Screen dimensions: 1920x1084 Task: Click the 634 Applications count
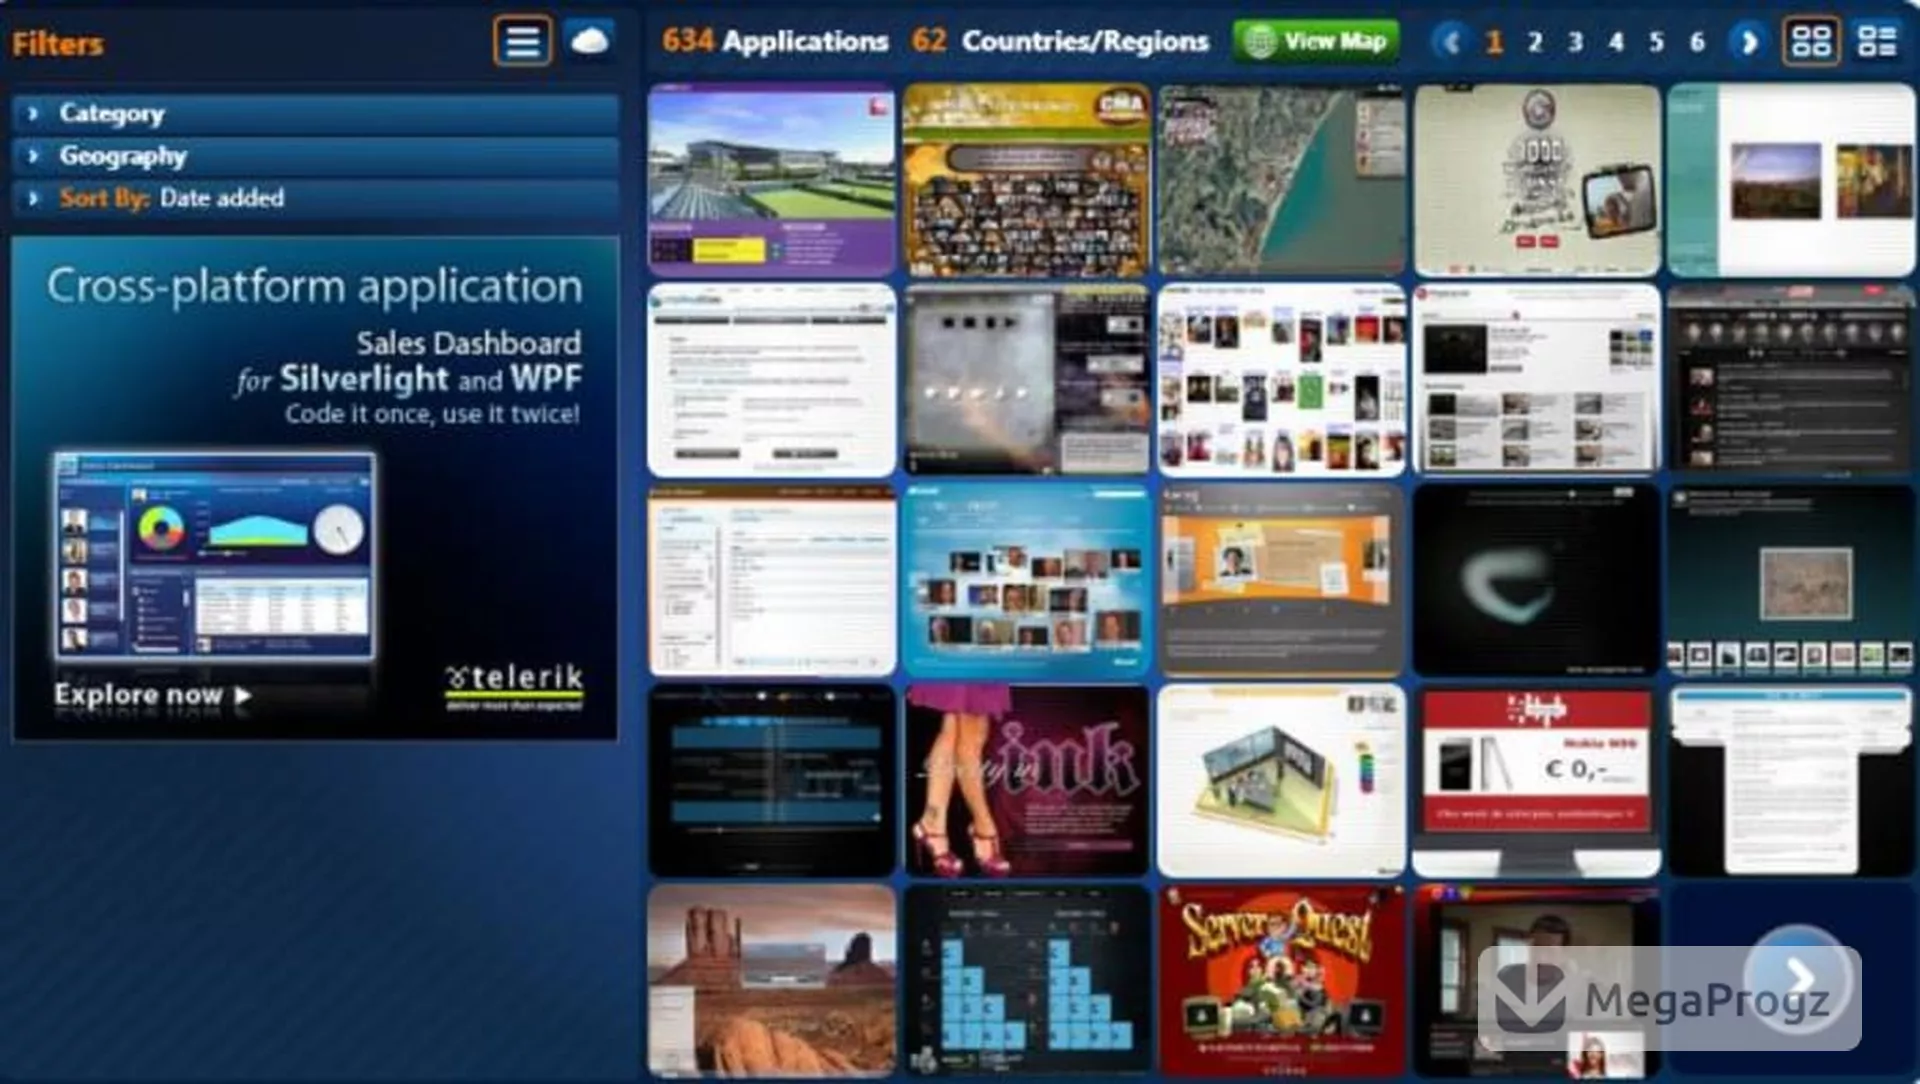775,41
